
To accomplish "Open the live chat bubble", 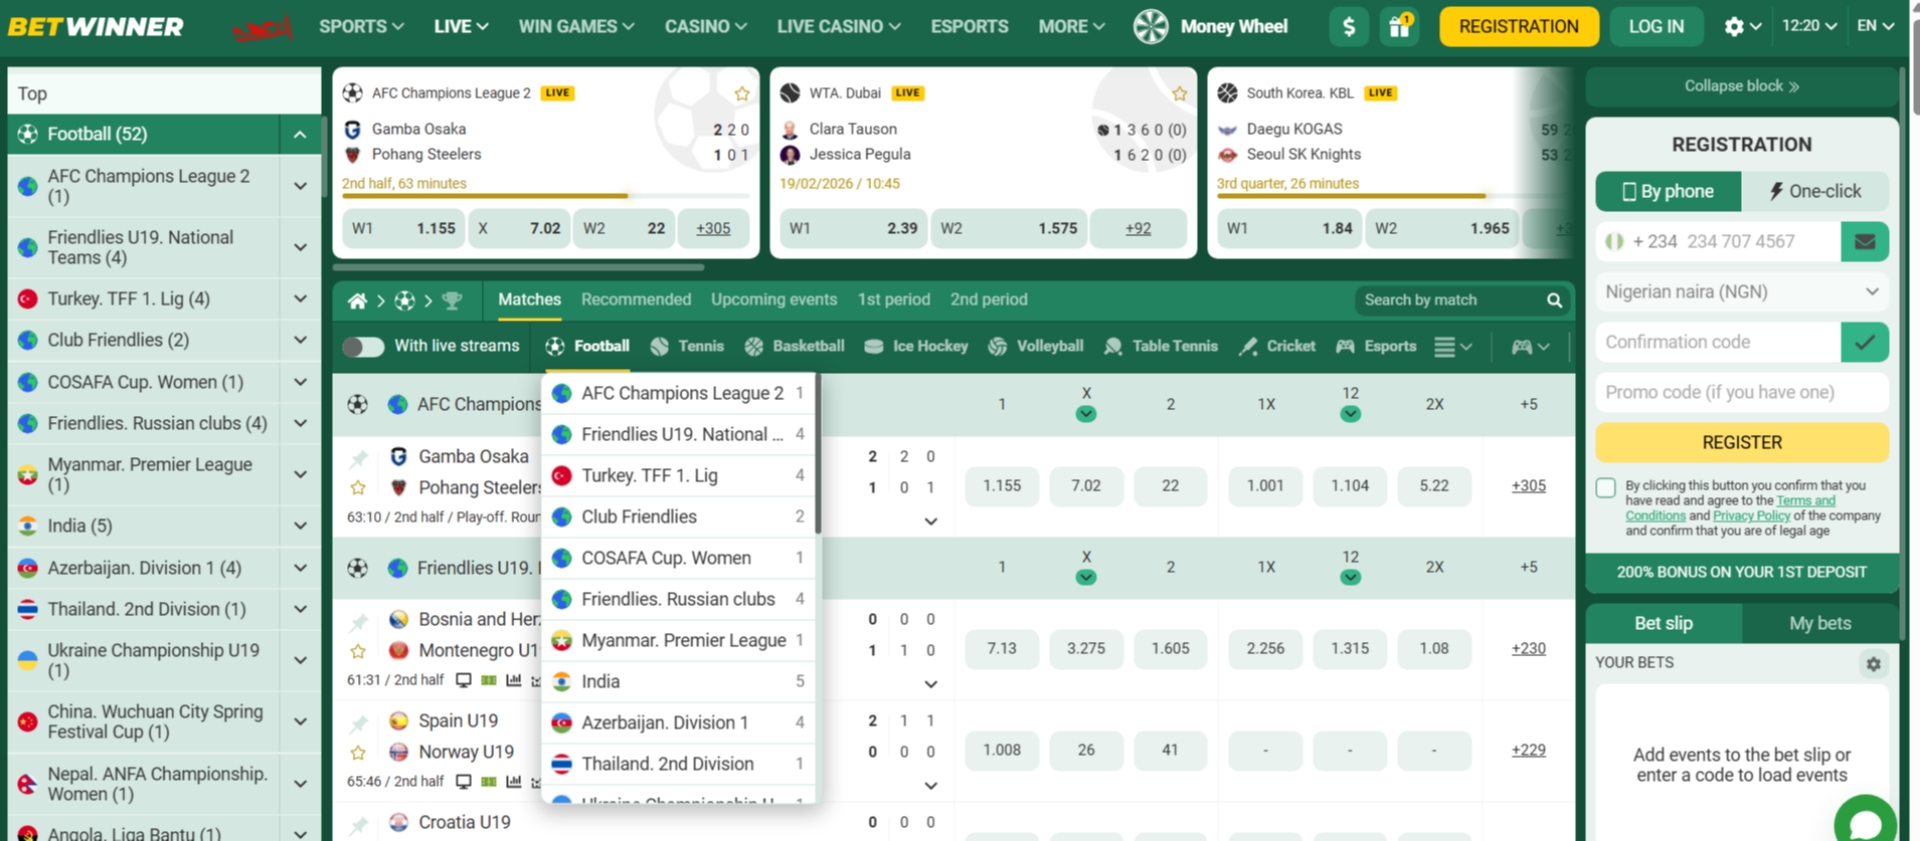I will 1865,823.
